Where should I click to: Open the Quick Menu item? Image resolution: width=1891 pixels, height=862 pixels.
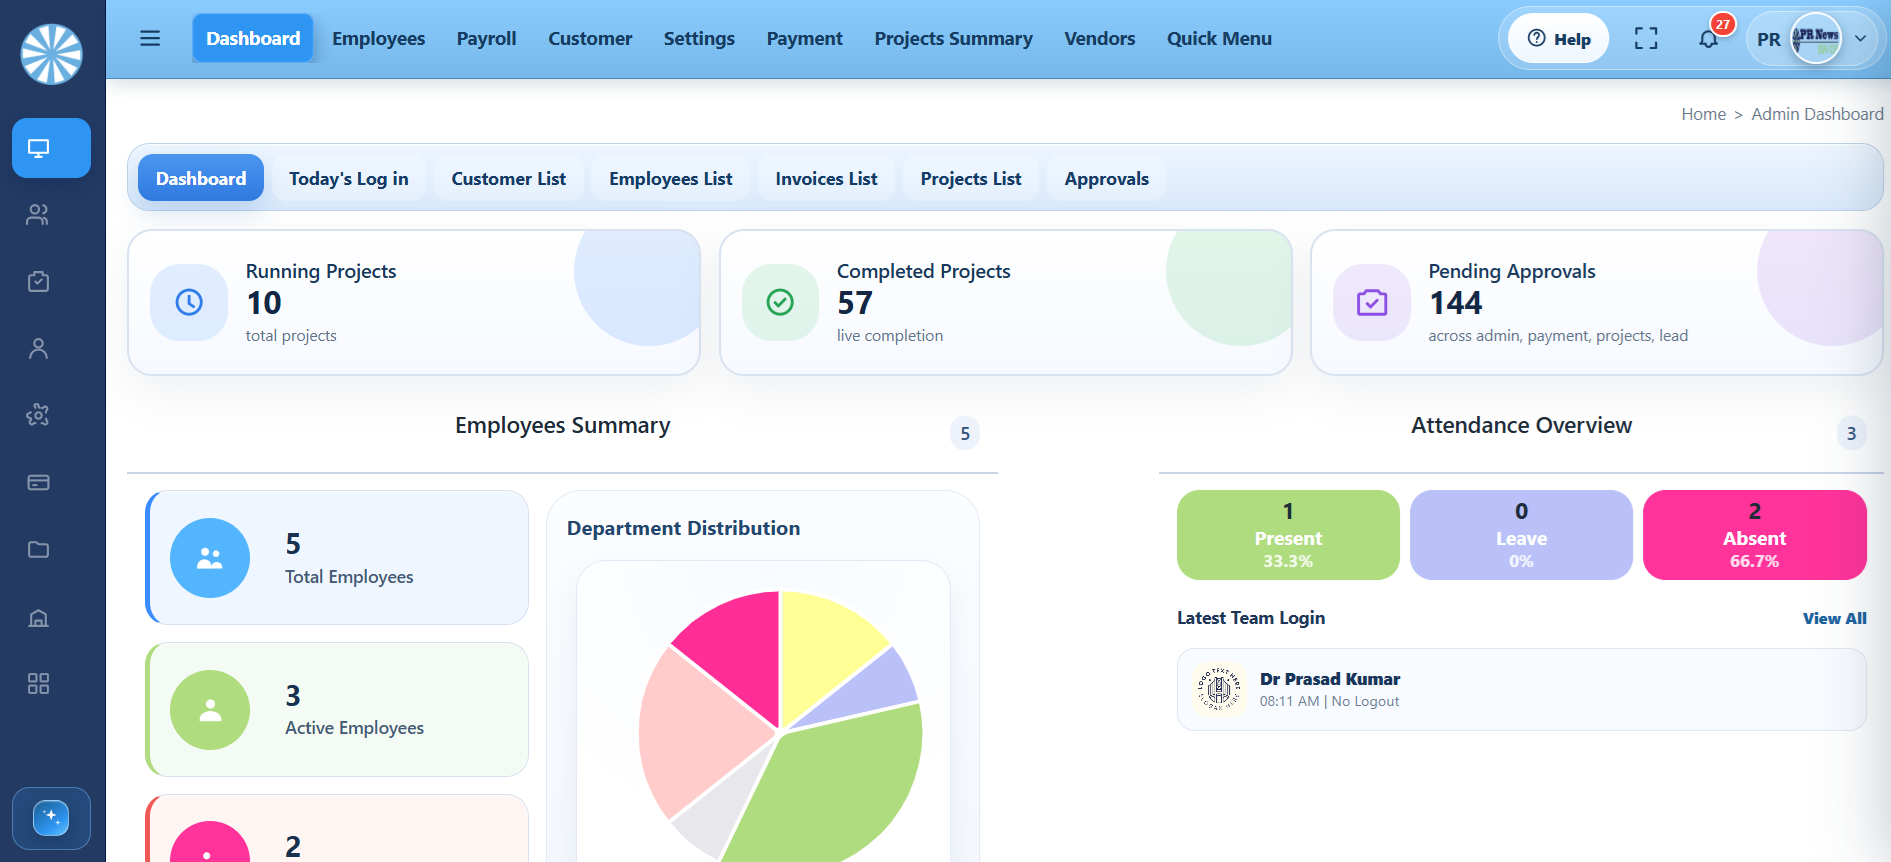[x=1219, y=39]
